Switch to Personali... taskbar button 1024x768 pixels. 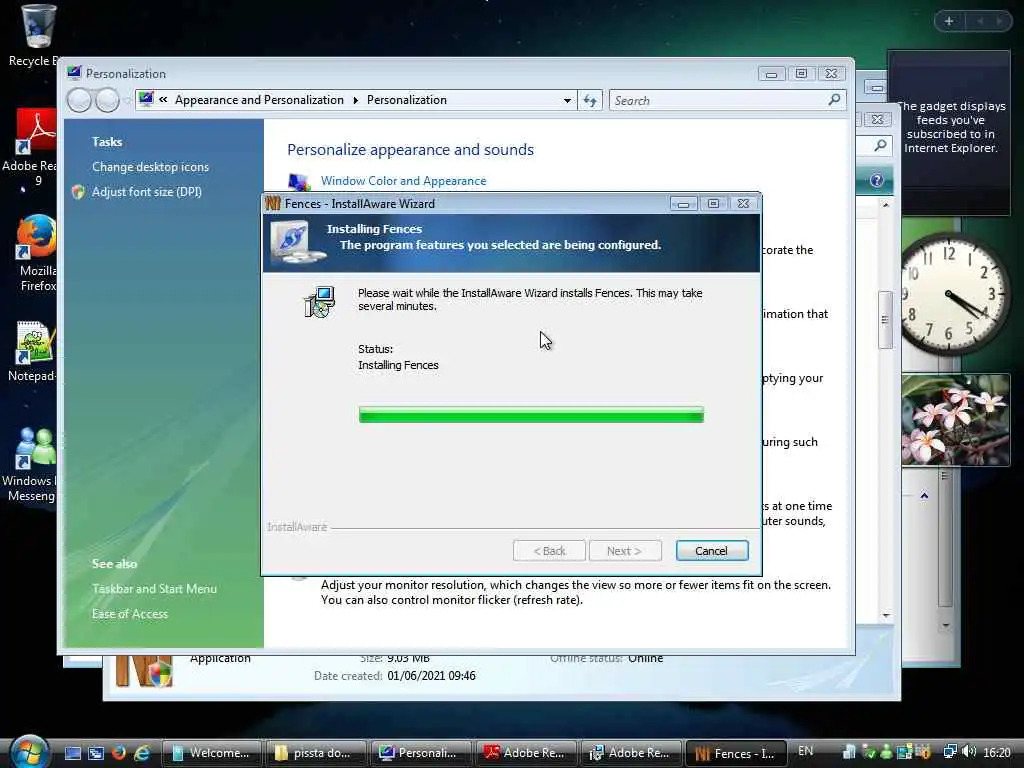coord(421,753)
